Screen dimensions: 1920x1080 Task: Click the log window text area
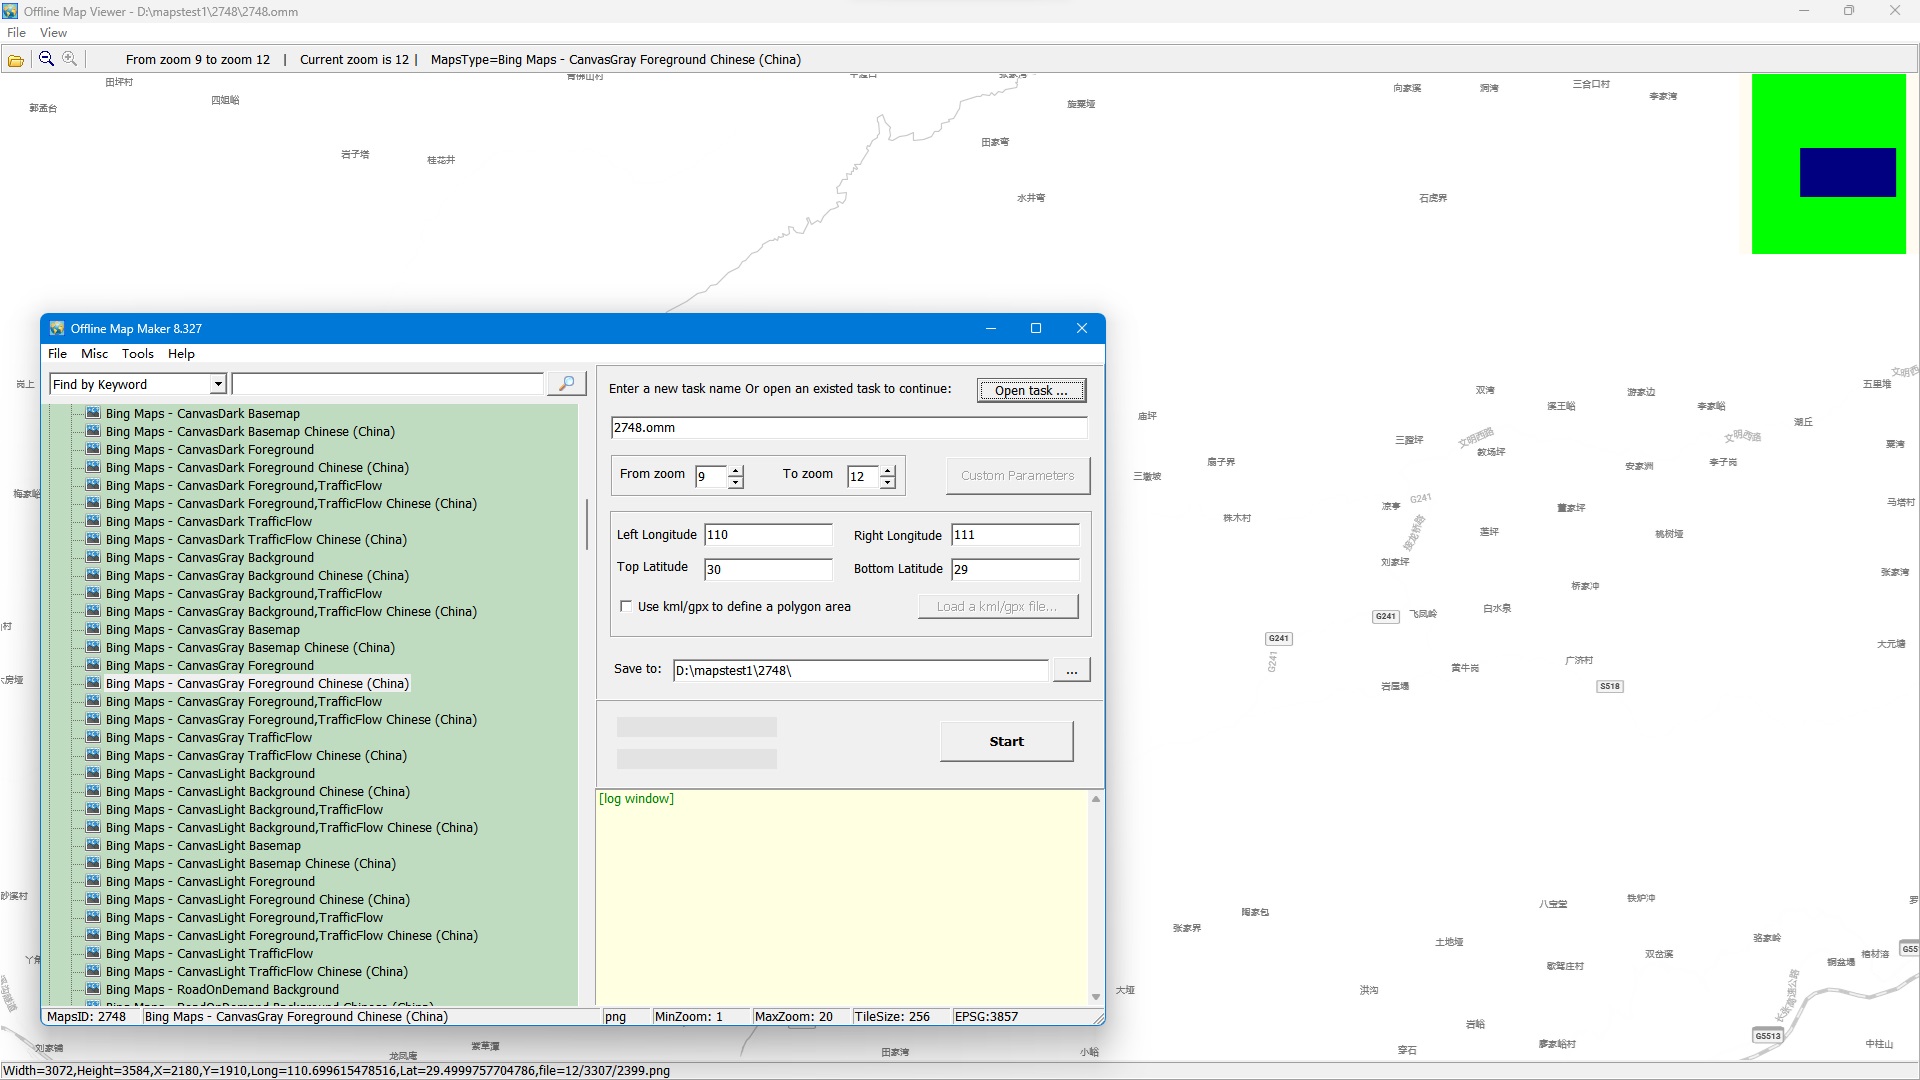coord(842,897)
